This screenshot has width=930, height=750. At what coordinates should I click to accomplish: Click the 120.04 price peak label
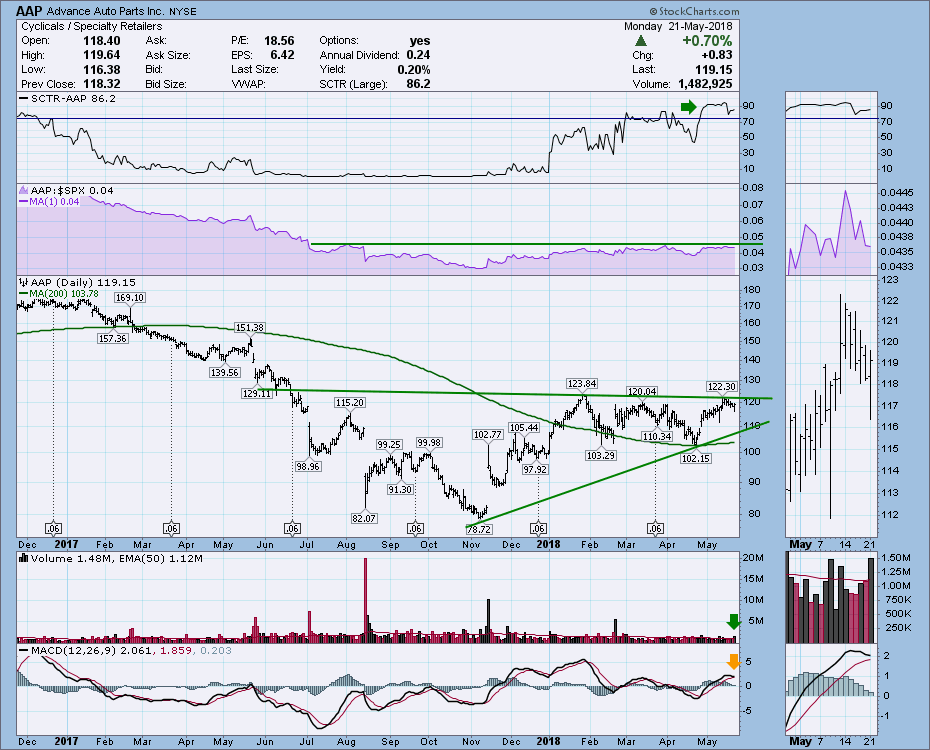[642, 391]
